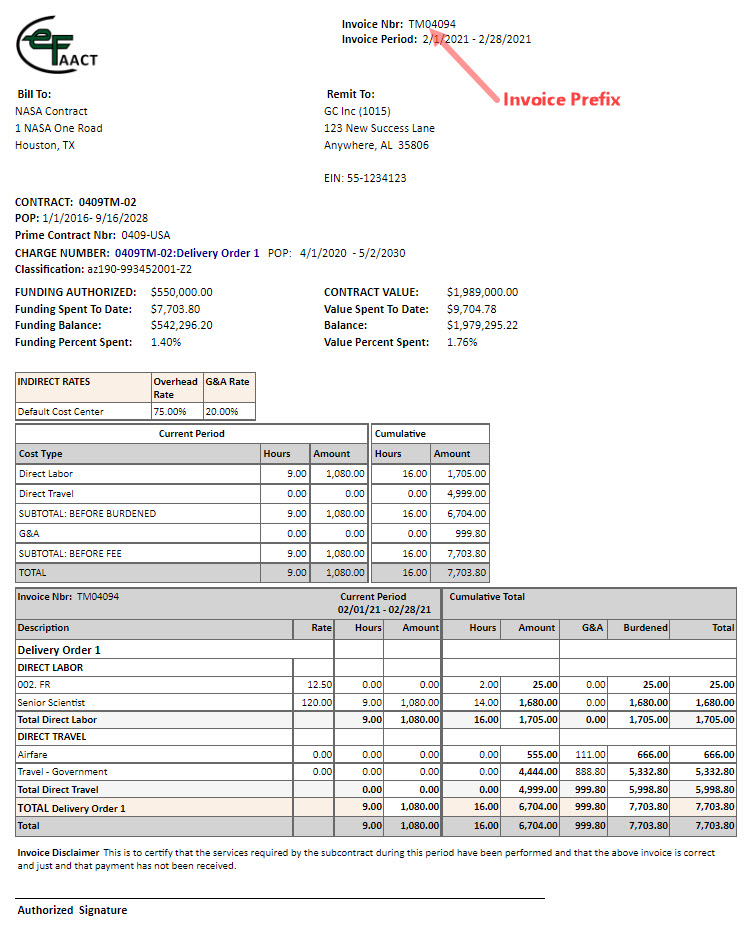
Task: Click the Authorized Signature line label
Action: click(72, 910)
